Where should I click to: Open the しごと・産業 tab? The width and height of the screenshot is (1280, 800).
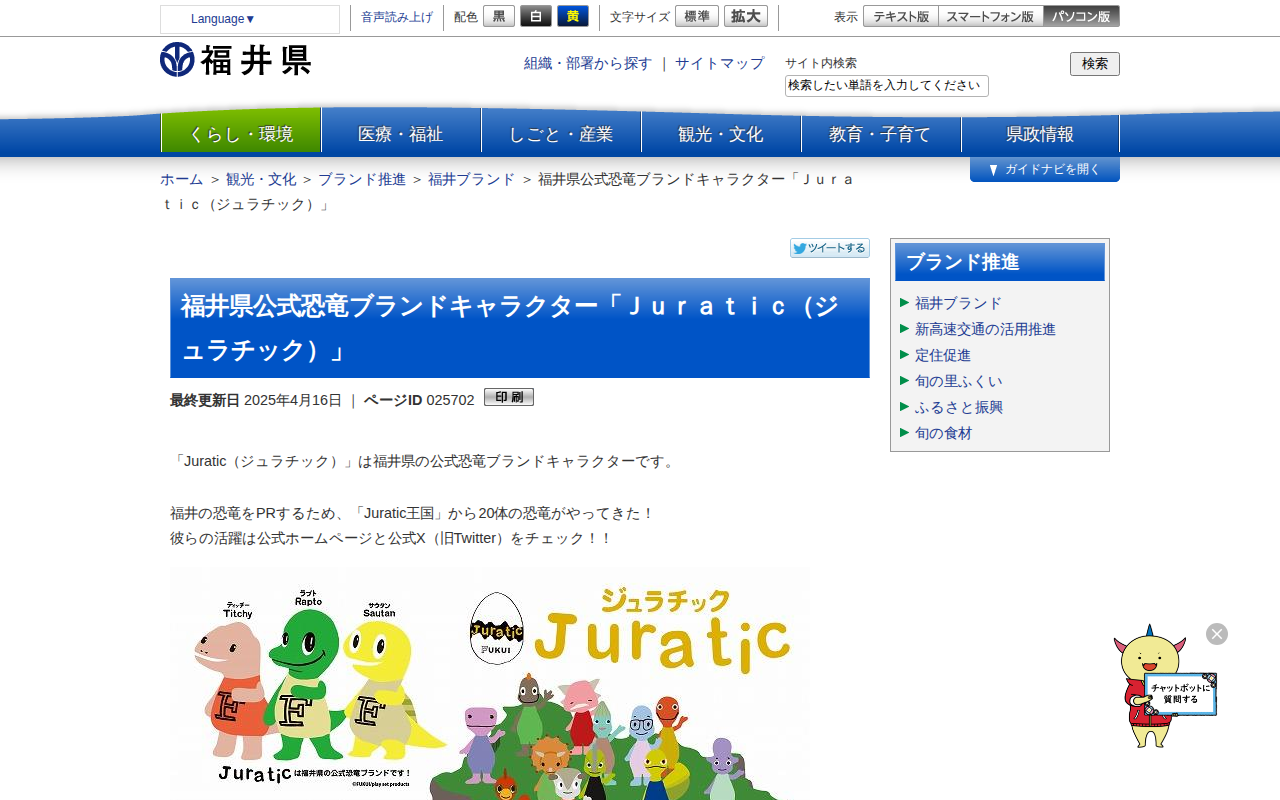click(x=561, y=133)
